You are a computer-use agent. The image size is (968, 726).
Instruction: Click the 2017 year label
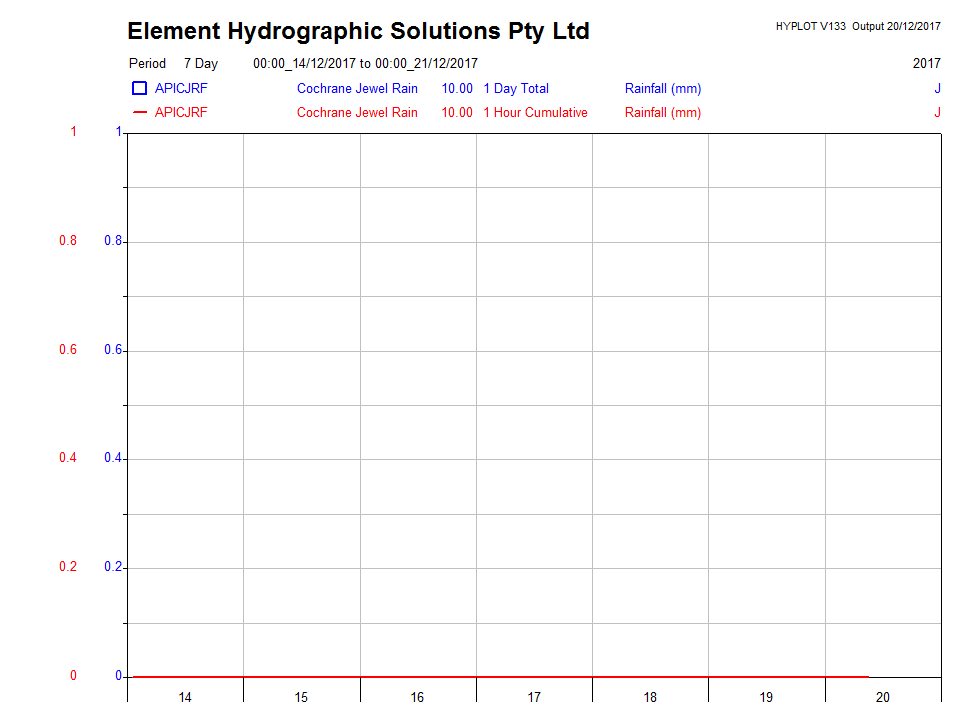tap(926, 64)
